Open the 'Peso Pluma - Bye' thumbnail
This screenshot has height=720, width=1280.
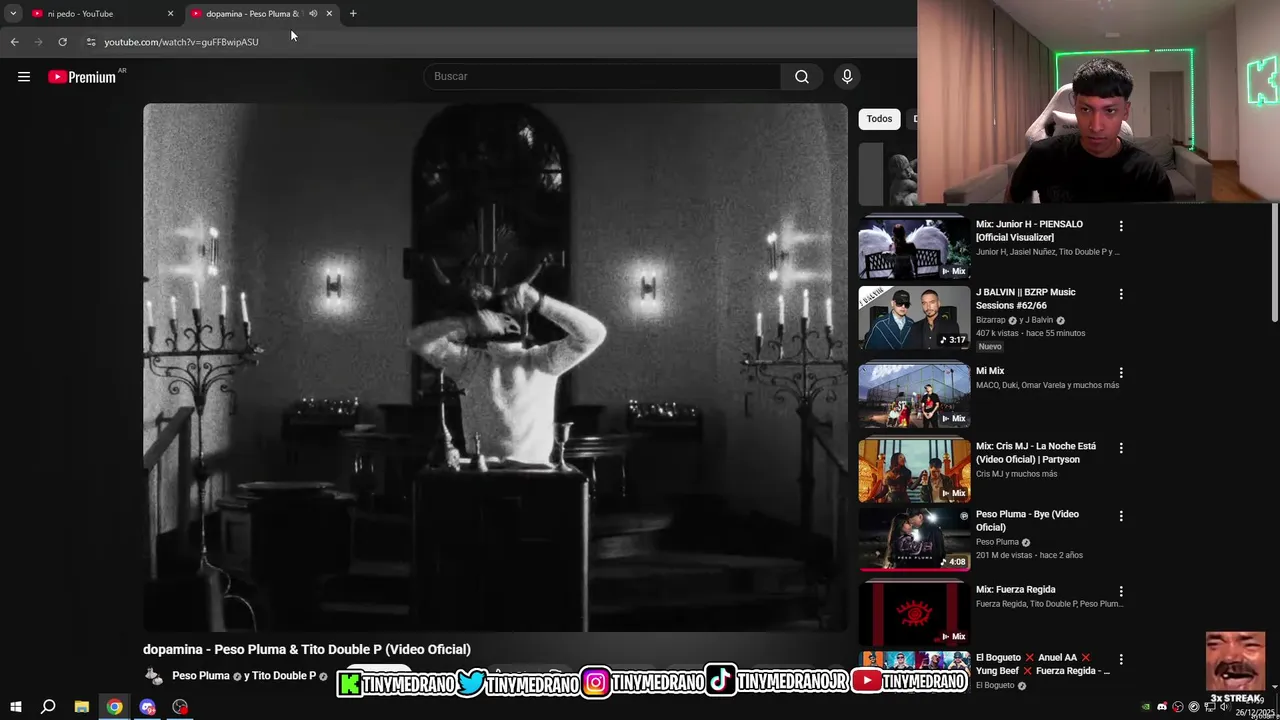914,539
